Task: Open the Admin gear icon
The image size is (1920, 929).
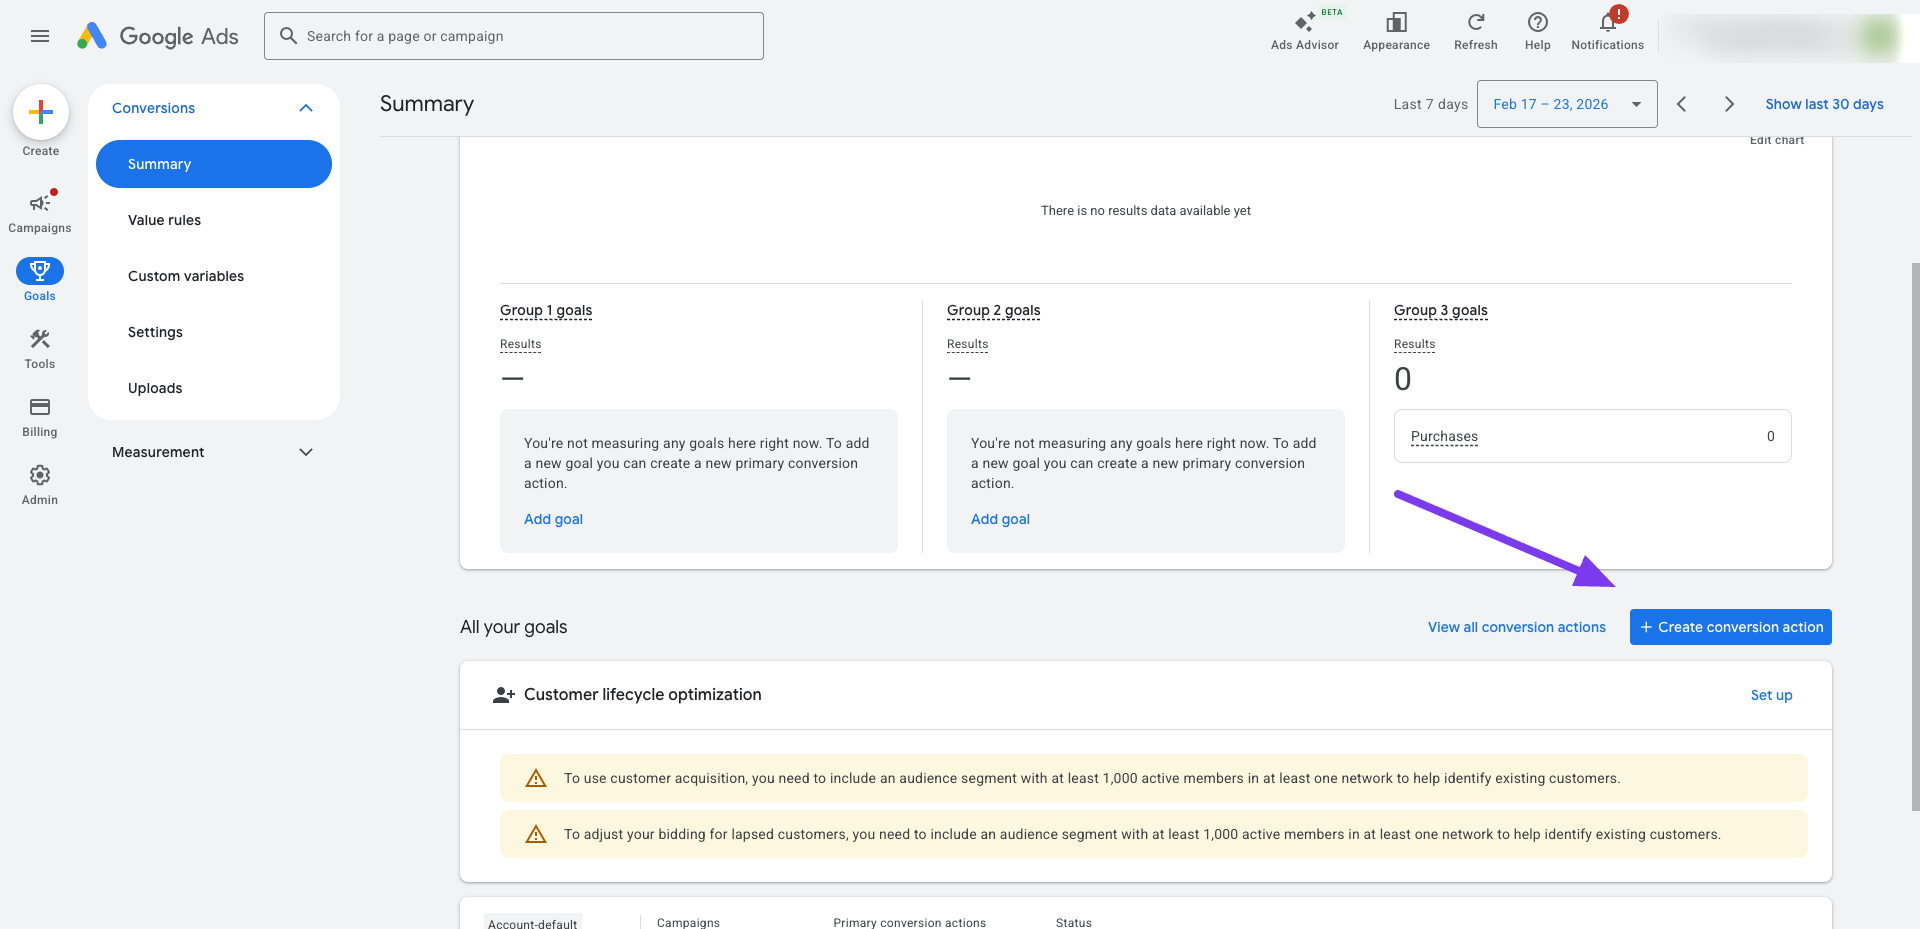Action: 40,476
